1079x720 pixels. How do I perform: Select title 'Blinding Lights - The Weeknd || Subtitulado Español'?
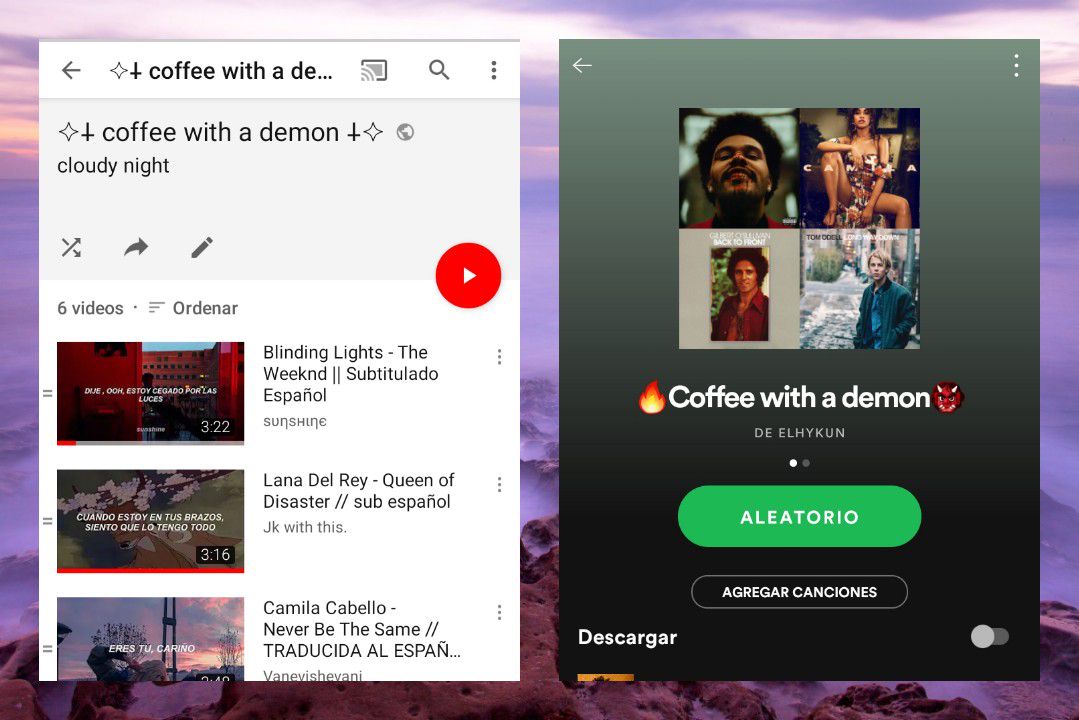pyautogui.click(x=350, y=374)
